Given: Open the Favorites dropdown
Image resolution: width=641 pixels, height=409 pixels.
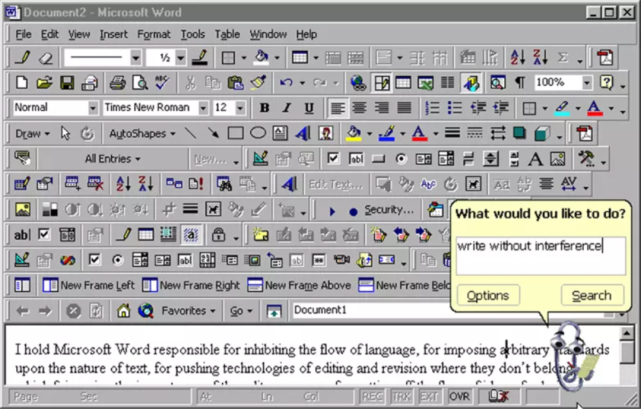Looking at the screenshot, I should click(x=188, y=311).
